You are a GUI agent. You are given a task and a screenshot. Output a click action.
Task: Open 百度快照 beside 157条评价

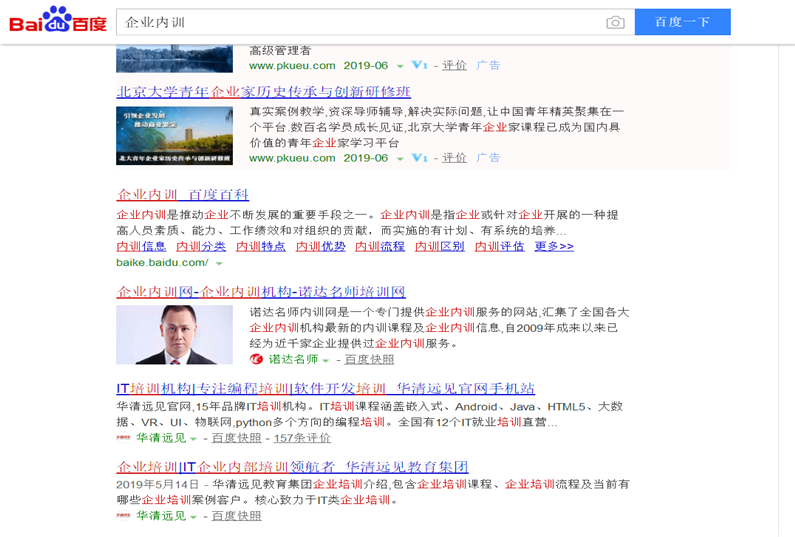click(236, 438)
